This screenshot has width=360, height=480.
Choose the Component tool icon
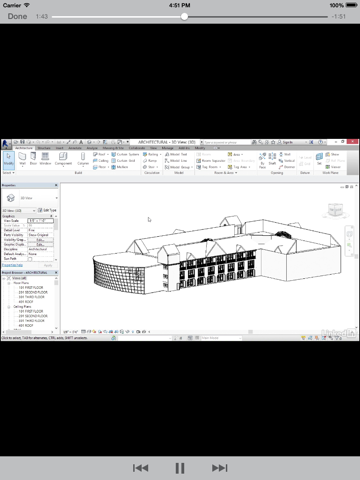click(63, 159)
